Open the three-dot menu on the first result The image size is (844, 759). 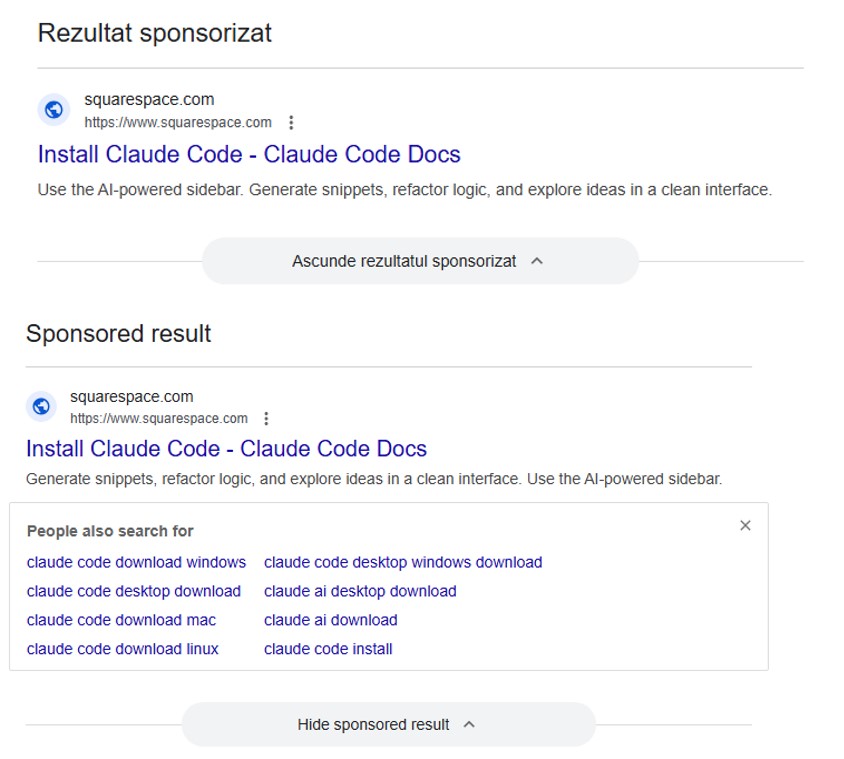pos(291,122)
